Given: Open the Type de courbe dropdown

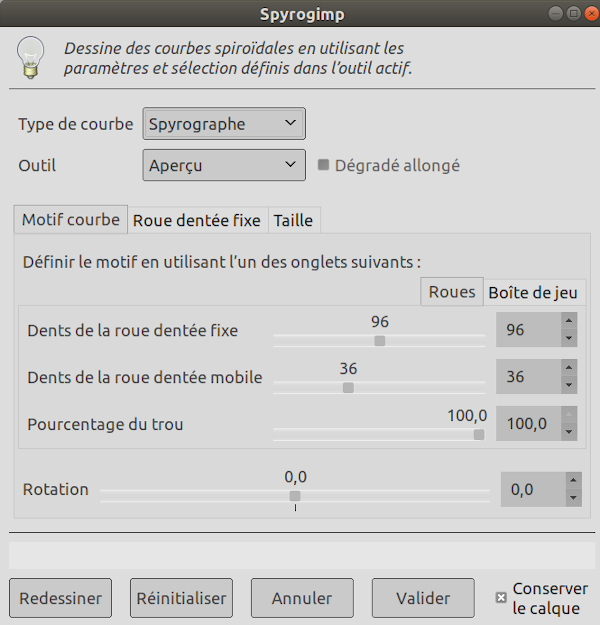Looking at the screenshot, I should 224,124.
